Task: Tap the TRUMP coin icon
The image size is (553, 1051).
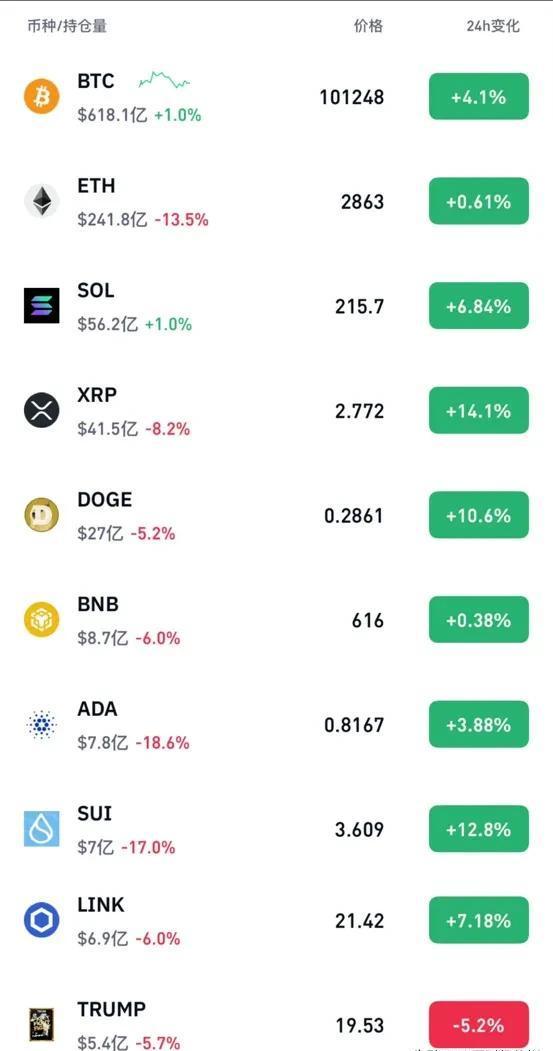Action: [42, 1025]
